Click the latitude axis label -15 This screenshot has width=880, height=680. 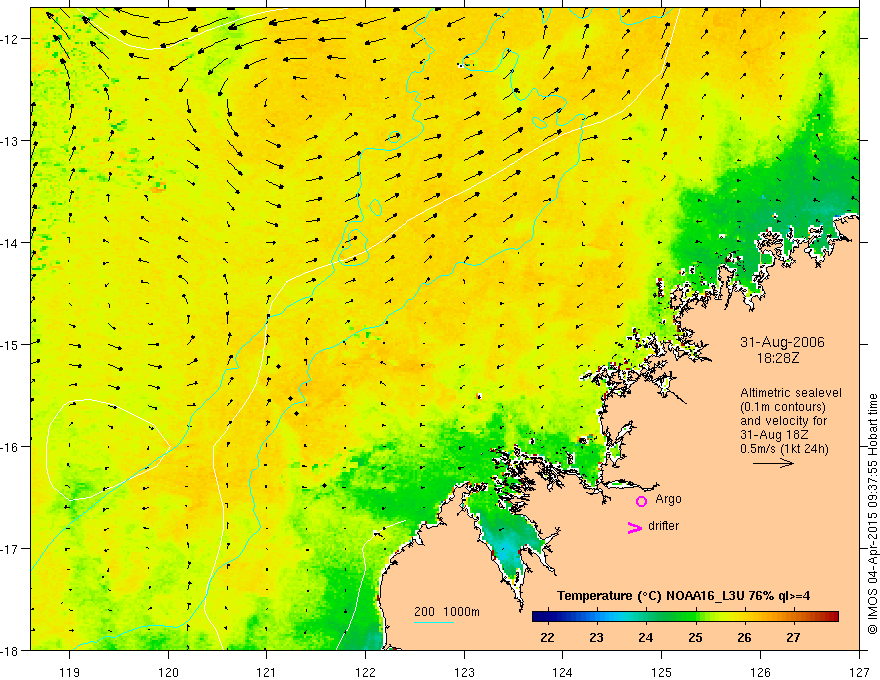[11, 344]
